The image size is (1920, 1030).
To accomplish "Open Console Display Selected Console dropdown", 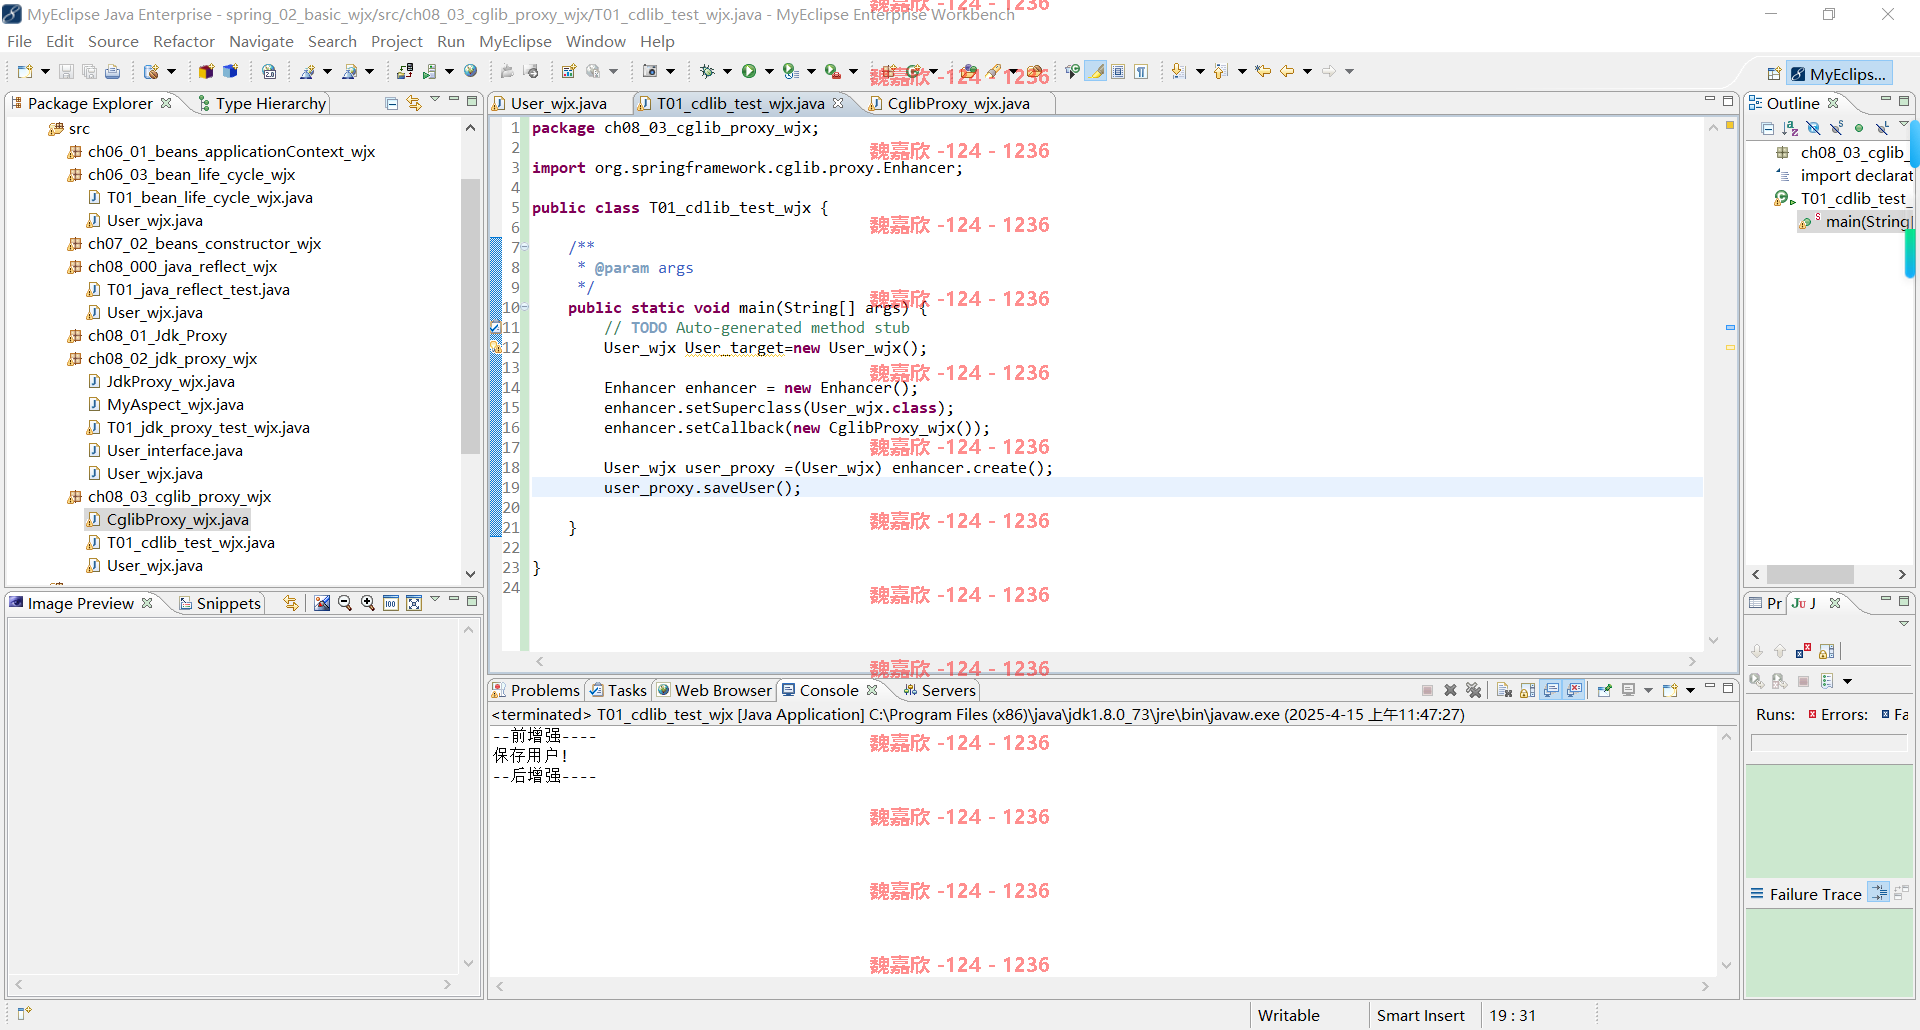I will (x=1648, y=690).
